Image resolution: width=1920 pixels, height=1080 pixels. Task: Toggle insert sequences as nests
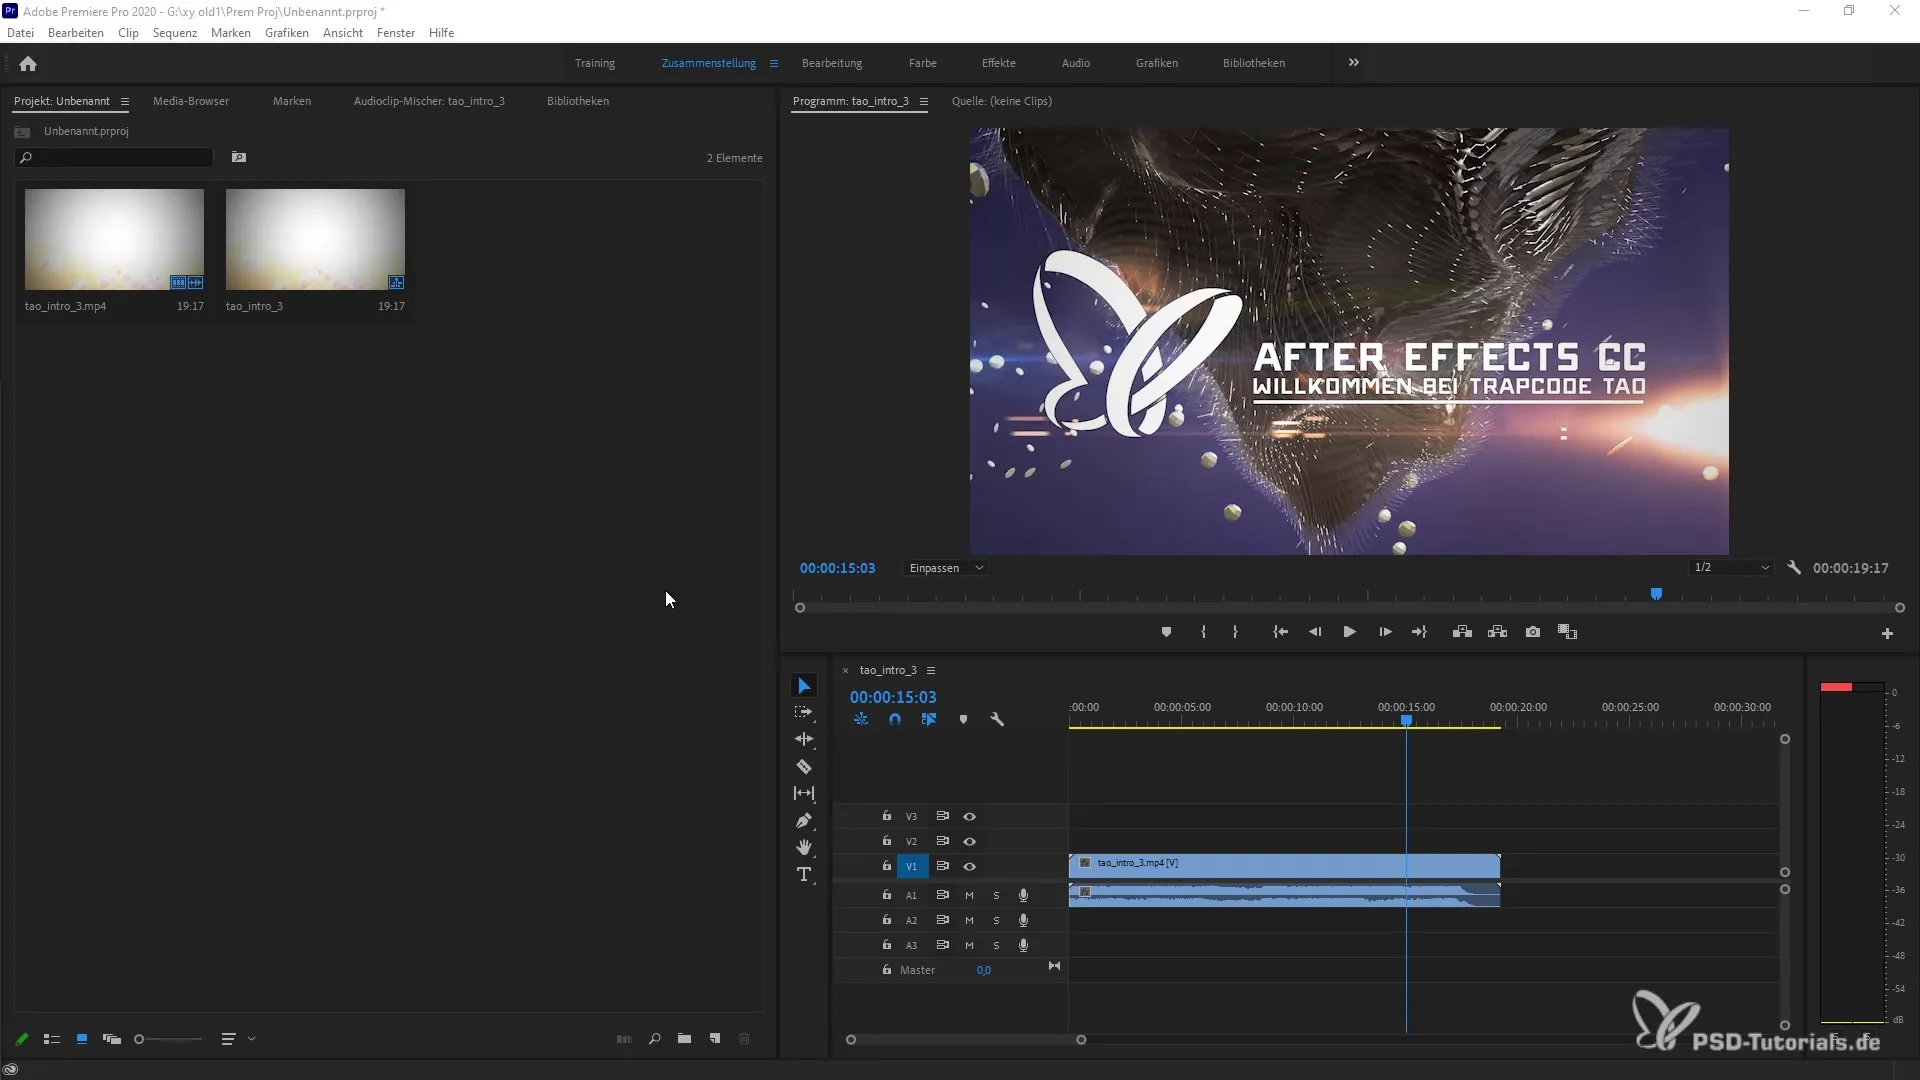point(861,720)
